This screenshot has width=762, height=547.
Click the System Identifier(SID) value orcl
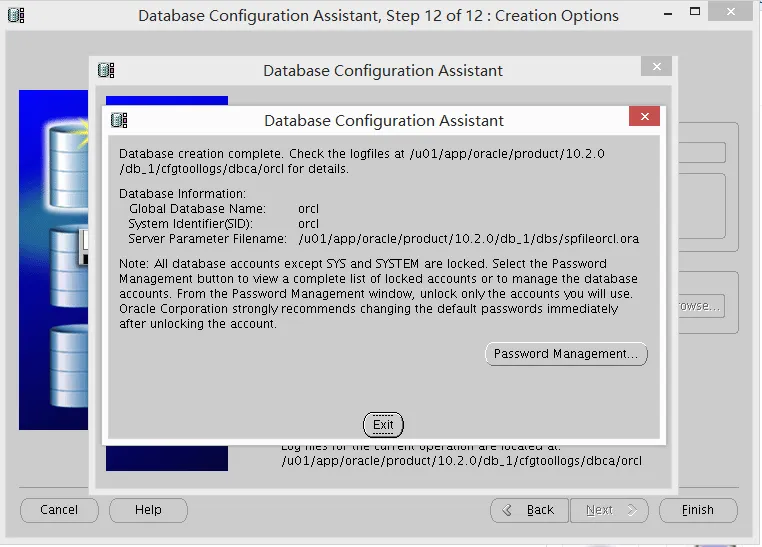pyautogui.click(x=308, y=224)
